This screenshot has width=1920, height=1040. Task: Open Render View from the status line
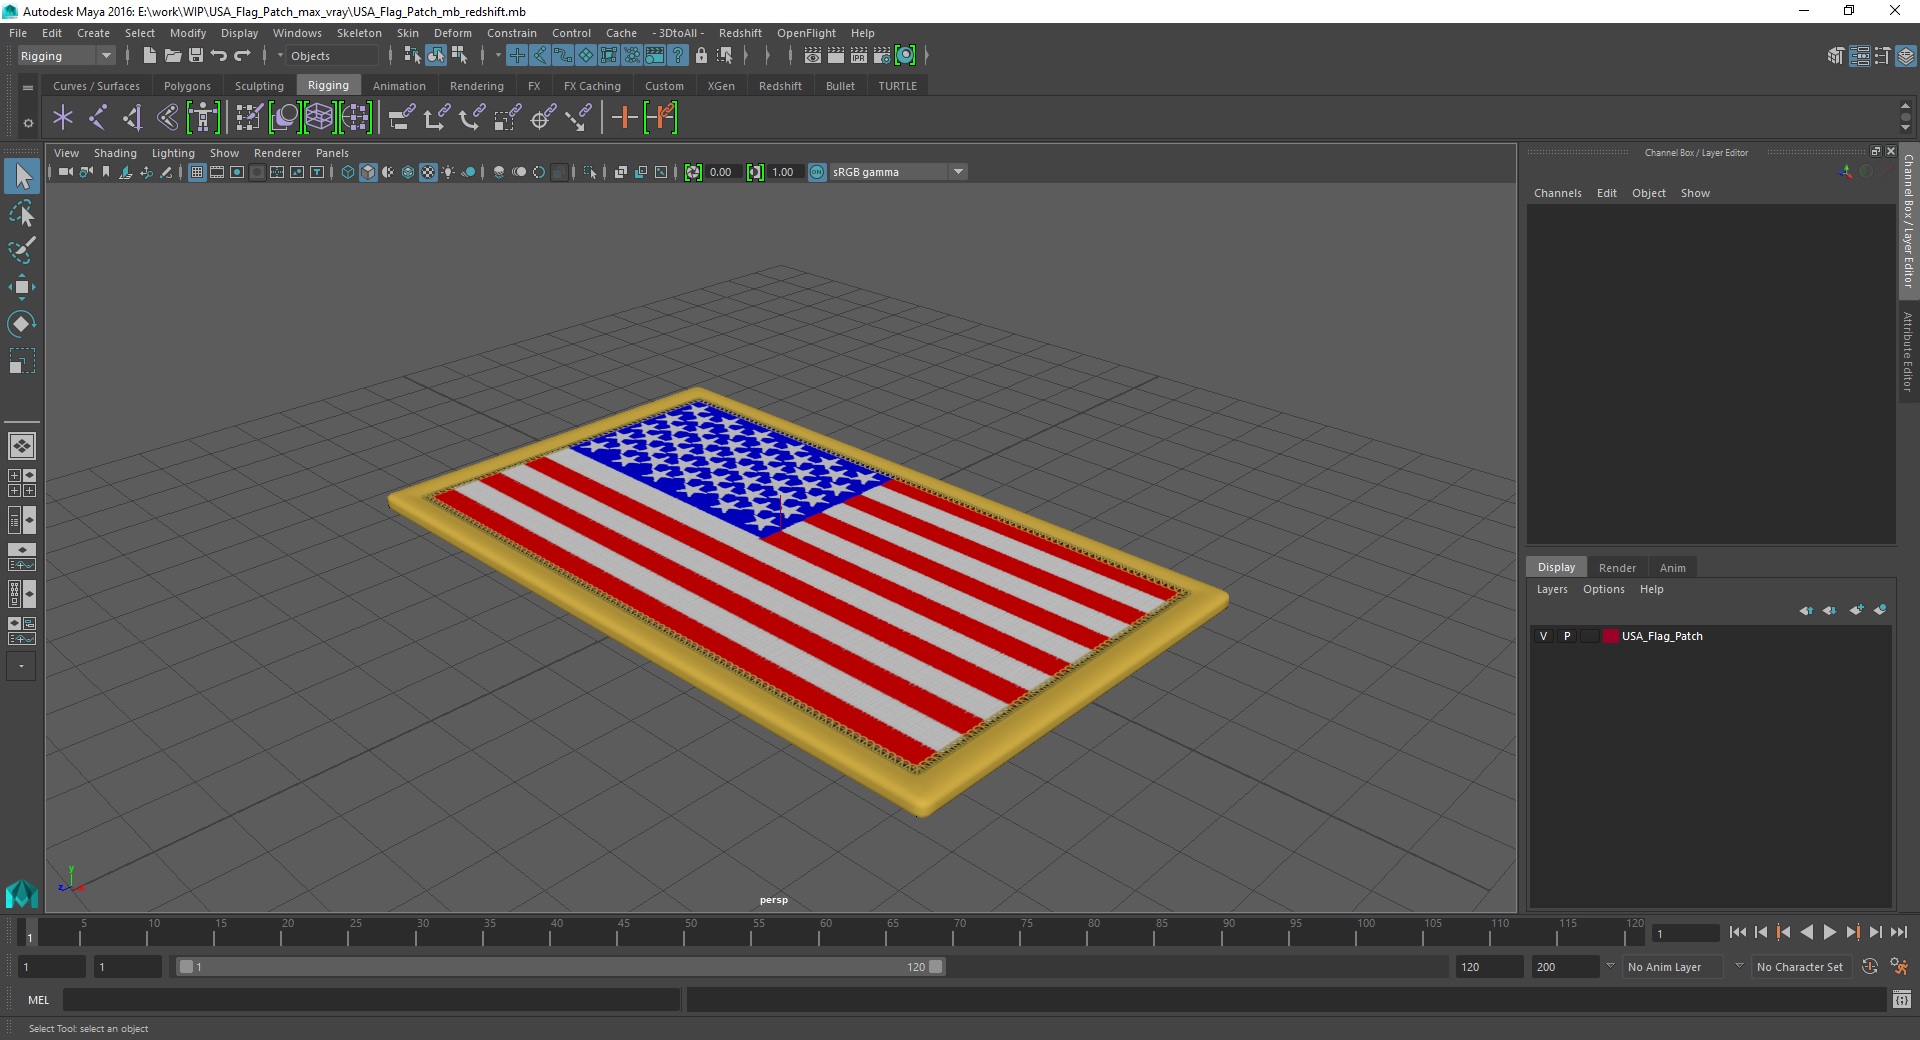coord(813,56)
